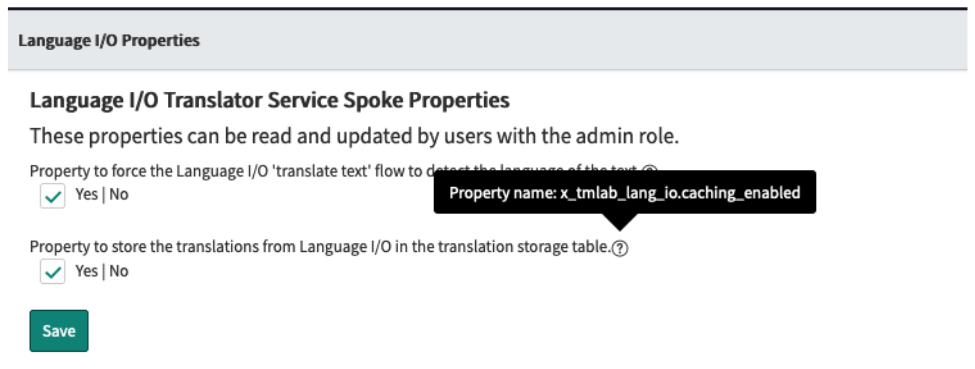
Task: Click the Language I/O Properties header bar
Action: pos(488,40)
